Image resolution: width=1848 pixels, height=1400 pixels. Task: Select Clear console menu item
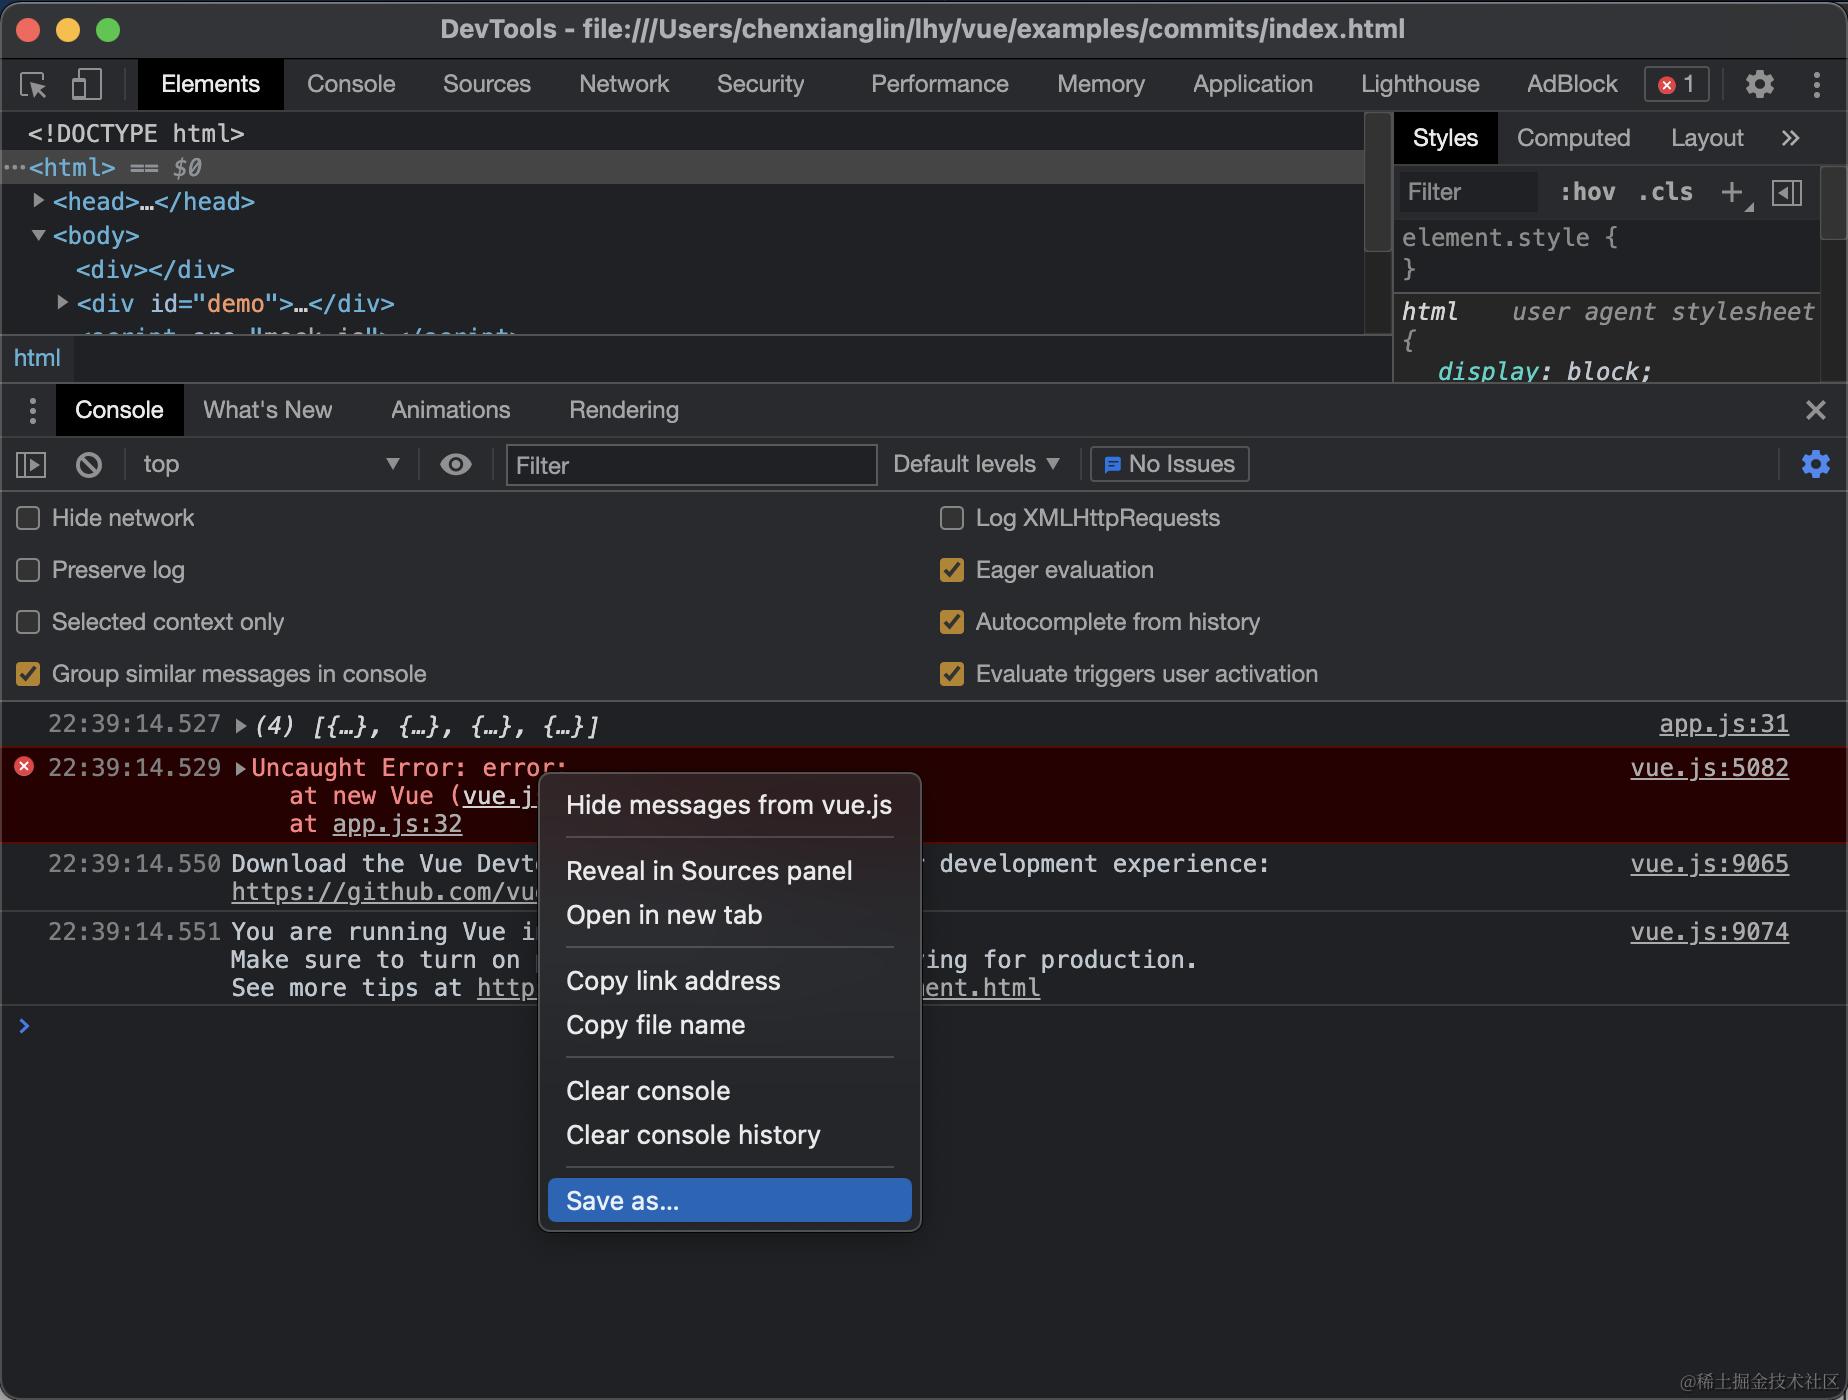(730, 1091)
